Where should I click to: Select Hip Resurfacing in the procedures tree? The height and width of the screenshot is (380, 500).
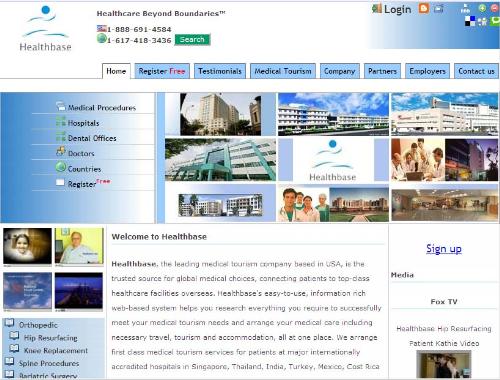coord(51,338)
